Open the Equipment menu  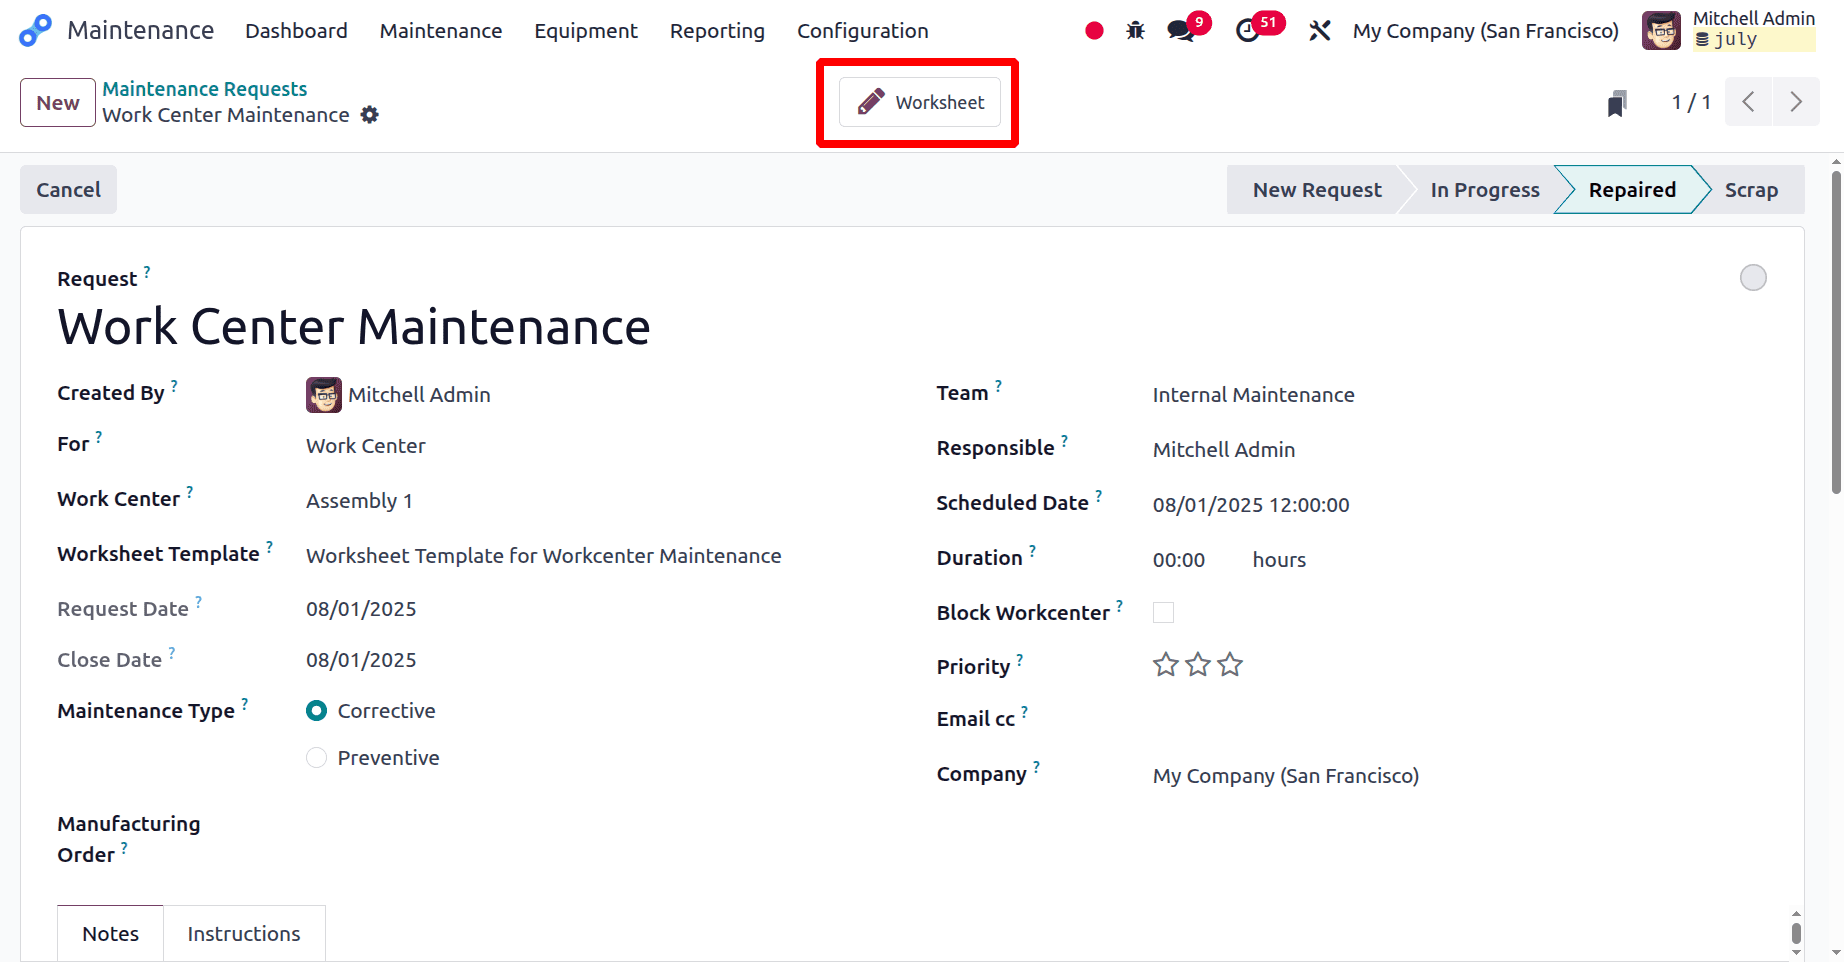[x=586, y=31]
